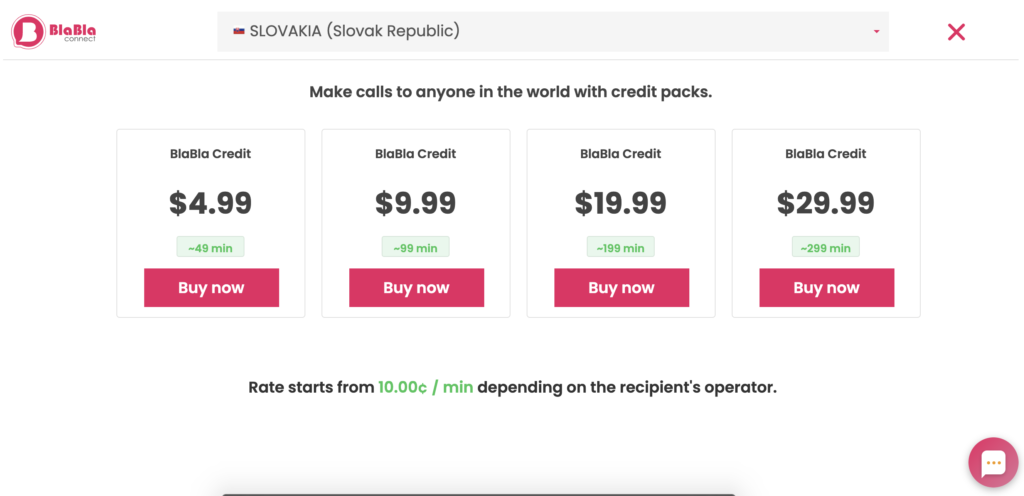The height and width of the screenshot is (496, 1024).
Task: Select the ~99 min badge
Action: pos(416,247)
